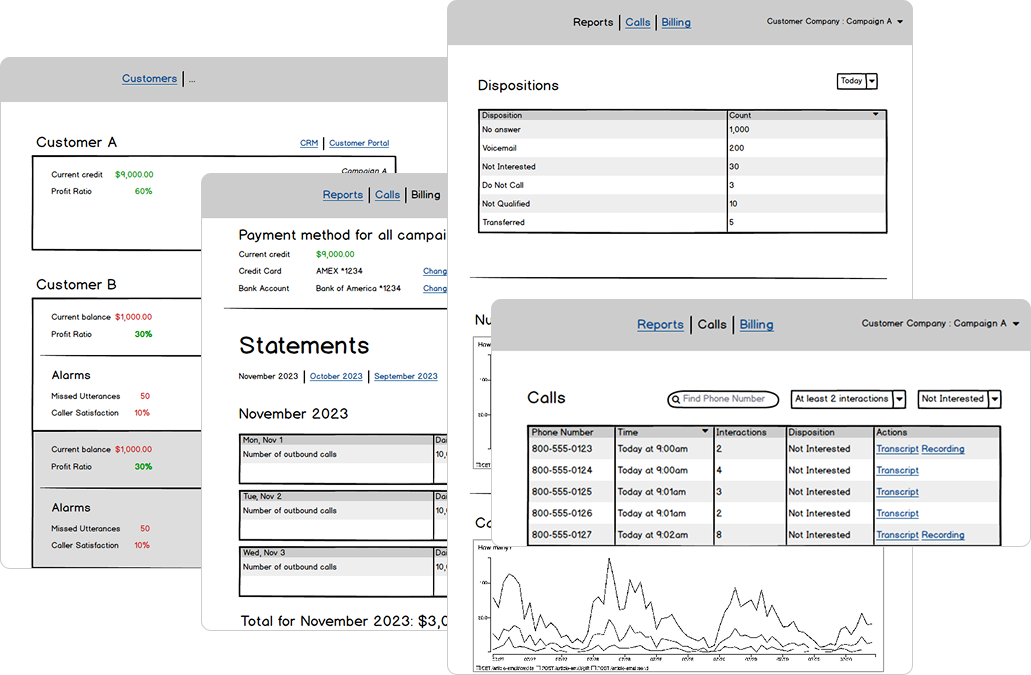Image resolution: width=1031 pixels, height=675 pixels.
Task: Expand the 'At least 2 interactions' filter
Action: (x=899, y=399)
